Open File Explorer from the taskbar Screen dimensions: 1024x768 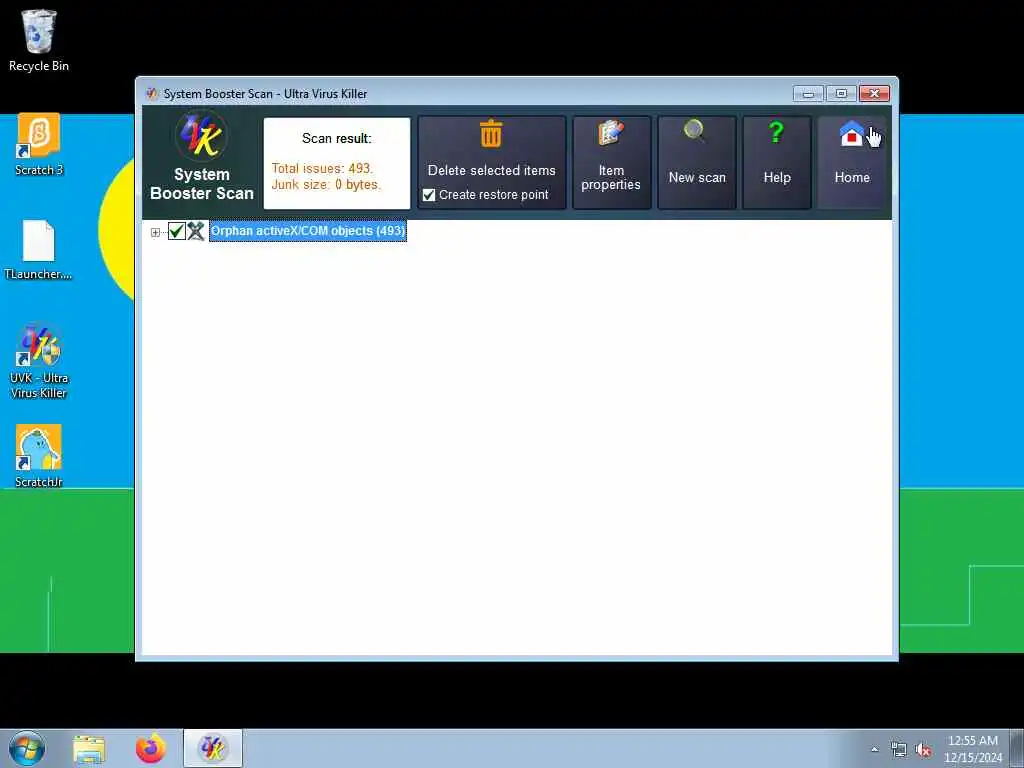[x=89, y=749]
